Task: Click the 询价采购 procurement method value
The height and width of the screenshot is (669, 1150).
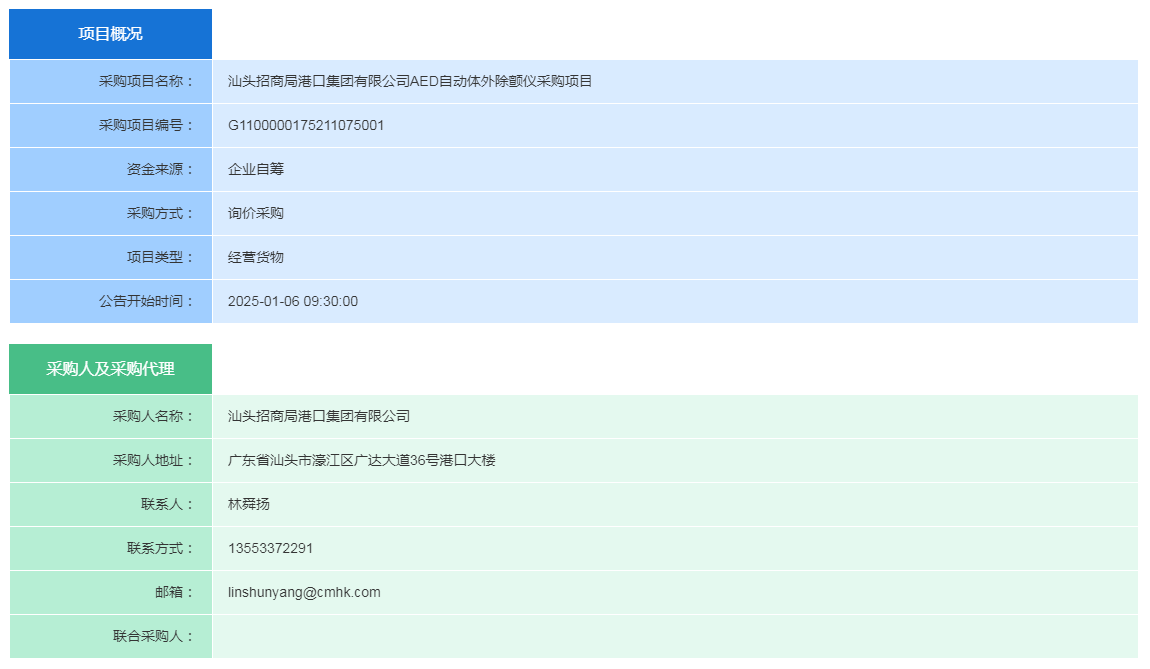Action: click(x=256, y=213)
